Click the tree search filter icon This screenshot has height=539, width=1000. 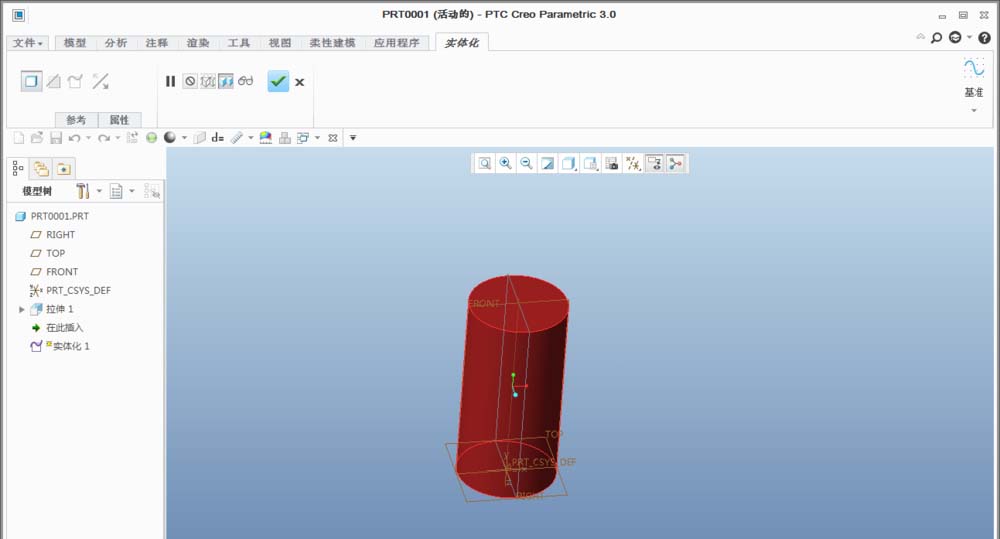[x=152, y=191]
